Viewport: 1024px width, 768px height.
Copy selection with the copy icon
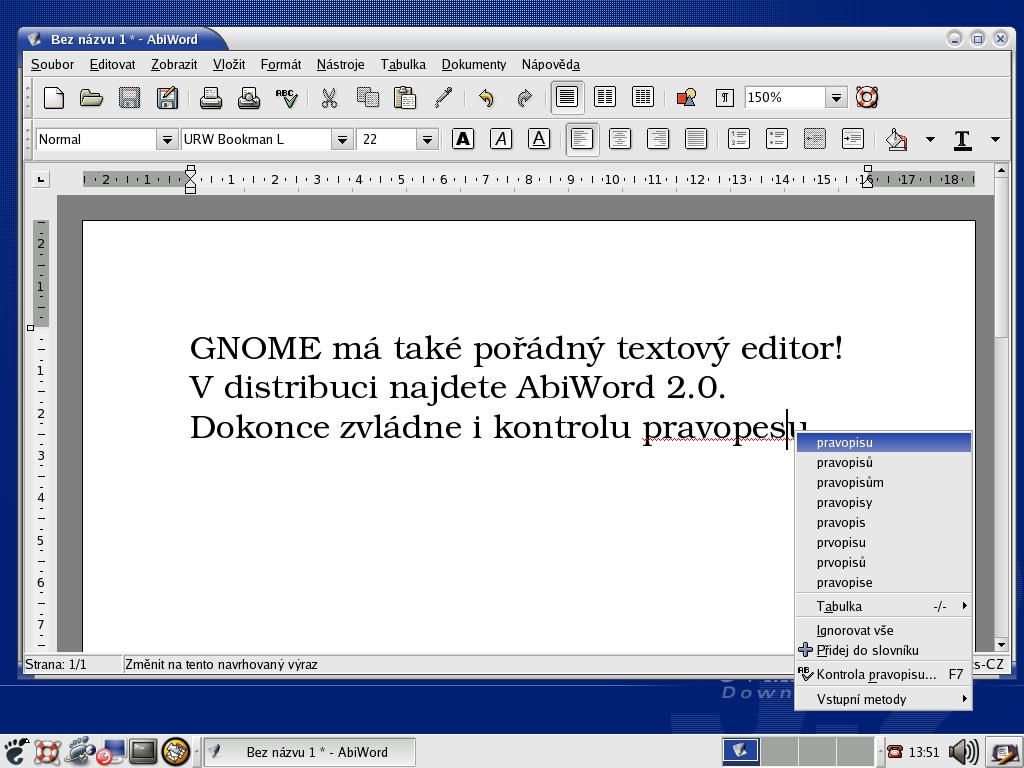coord(368,98)
